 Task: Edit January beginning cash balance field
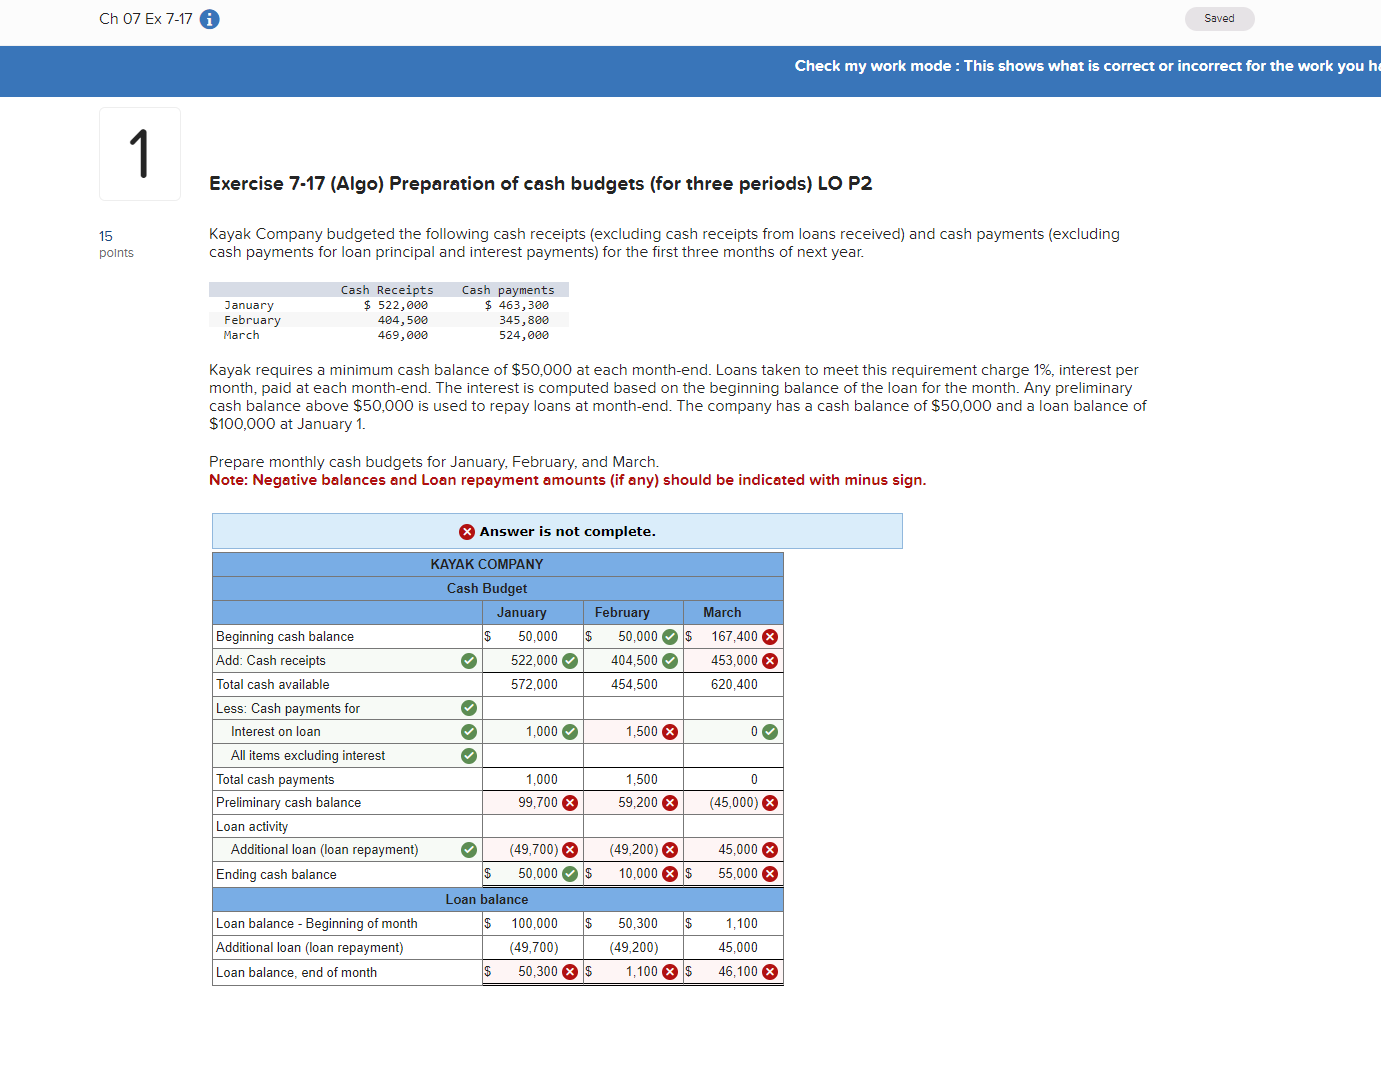533,637
